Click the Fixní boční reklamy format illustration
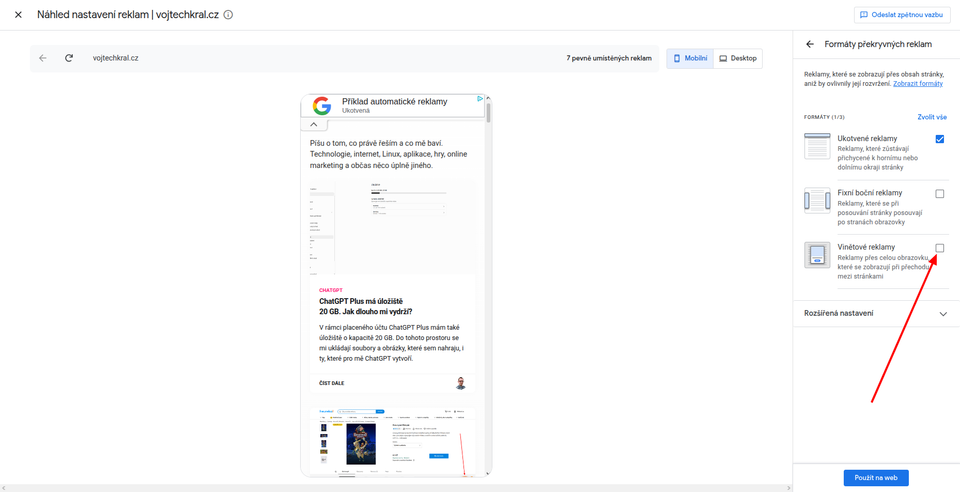 [x=817, y=201]
